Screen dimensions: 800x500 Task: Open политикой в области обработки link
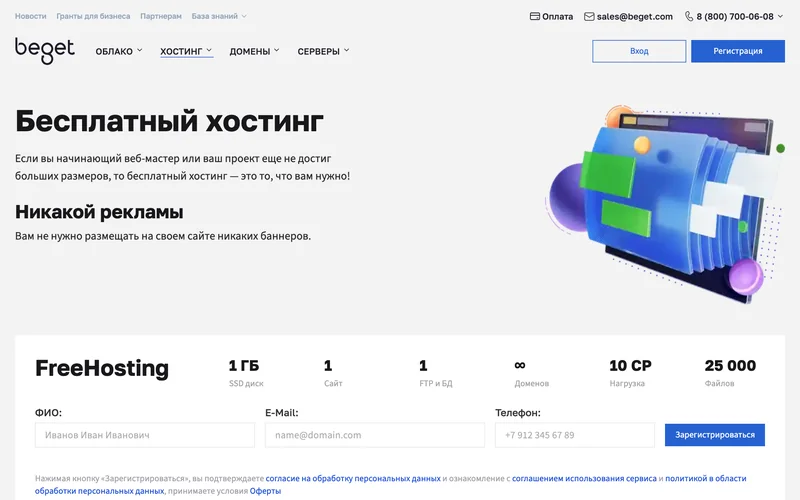point(706,479)
